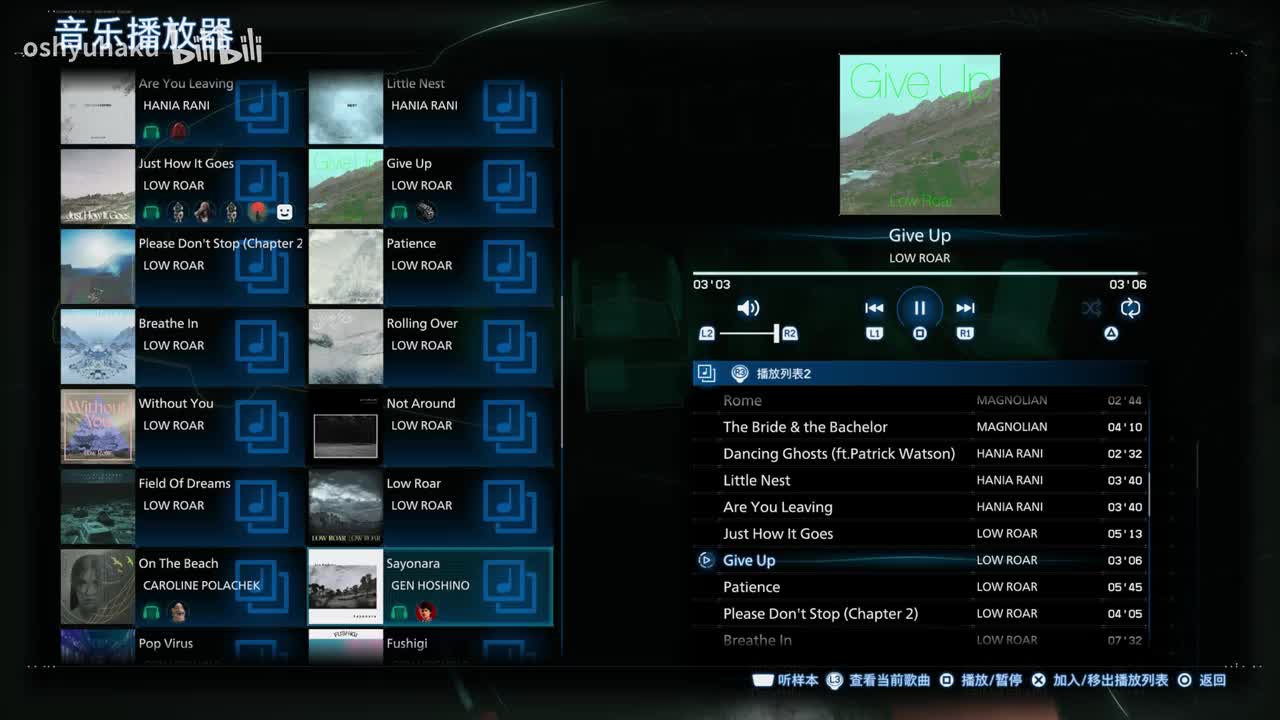Viewport: 1280px width, 720px height.
Task: Select Rome in the playlist
Action: click(x=920, y=400)
